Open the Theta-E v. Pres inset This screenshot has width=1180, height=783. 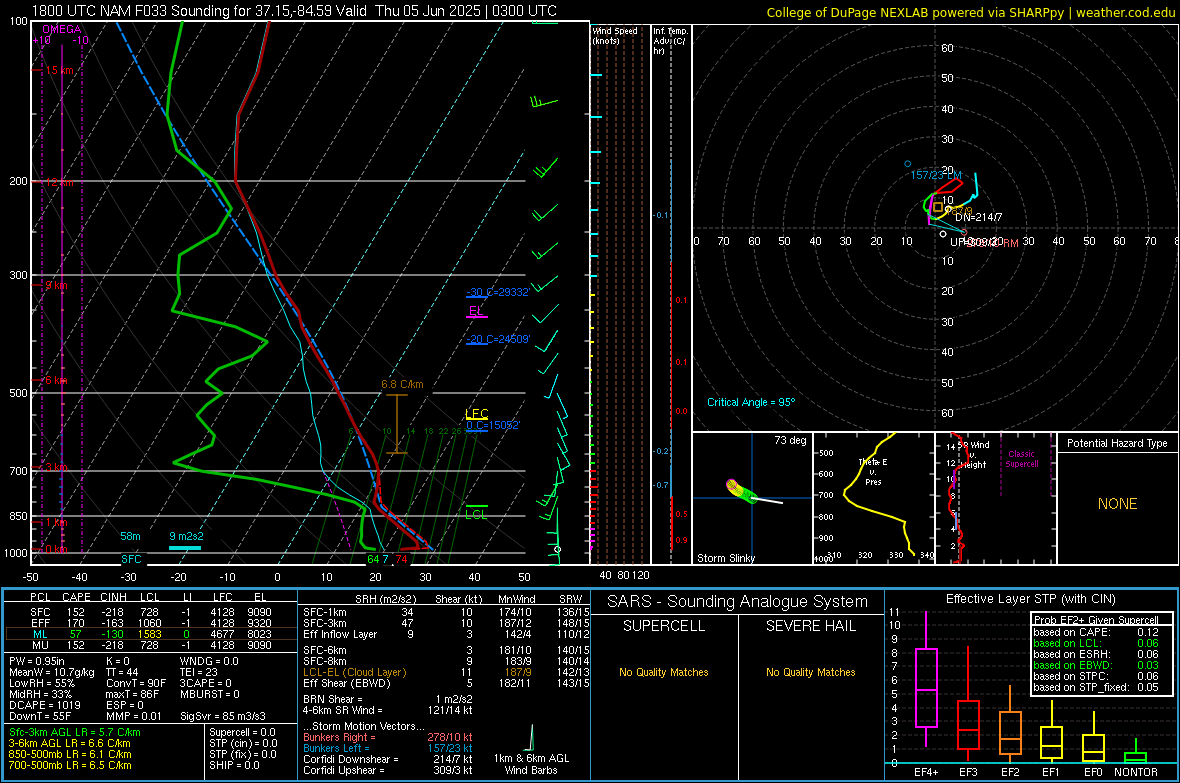coord(873,498)
